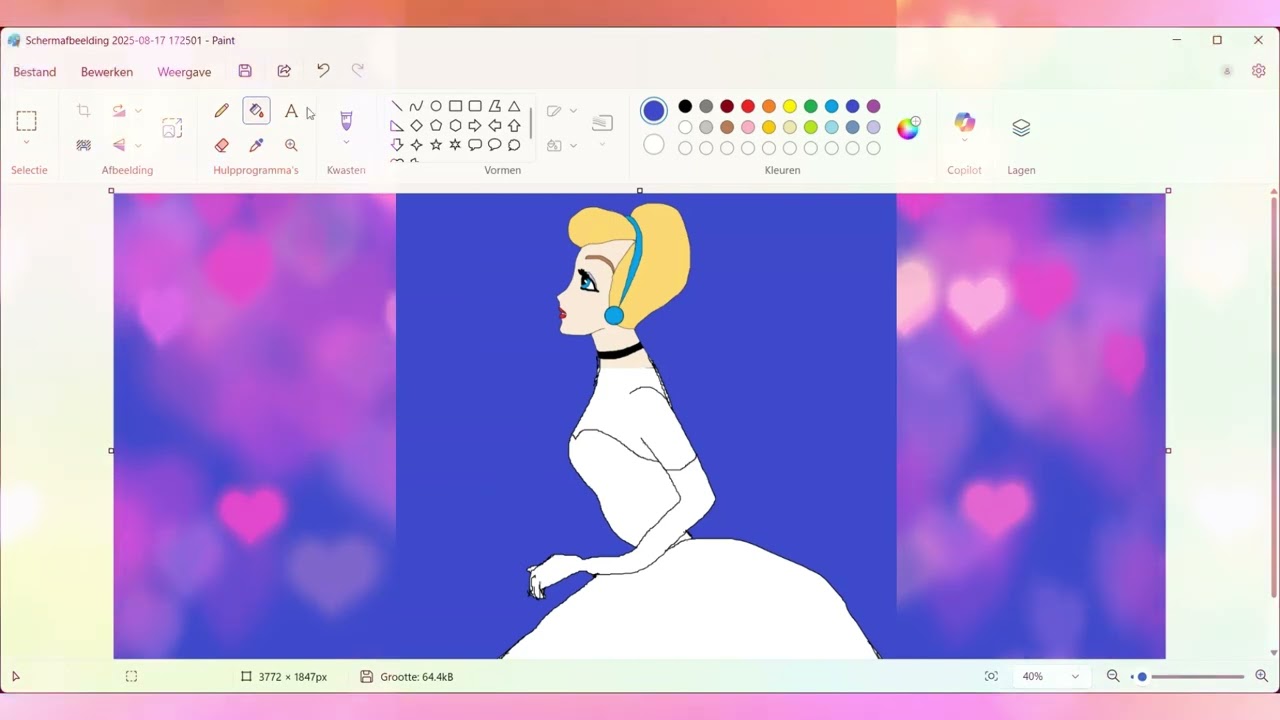Choose the purple color swatch

pos(874,106)
